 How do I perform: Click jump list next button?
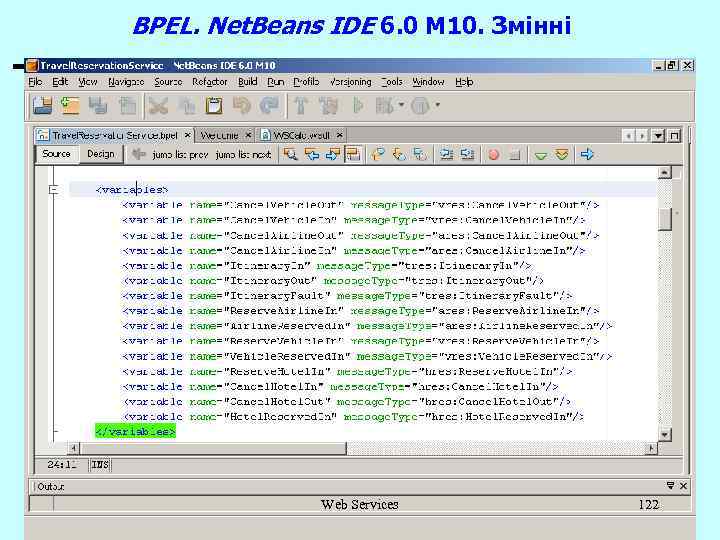click(x=243, y=155)
